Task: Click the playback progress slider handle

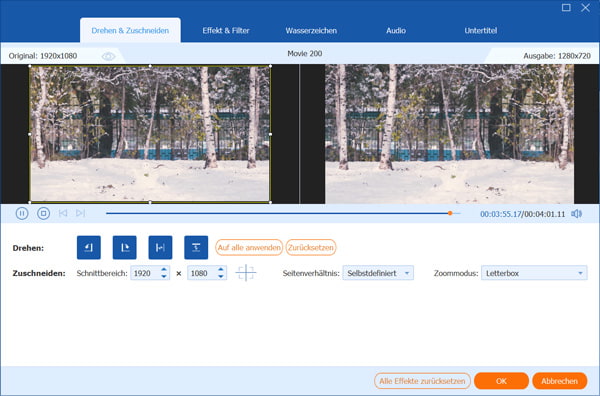Action: pyautogui.click(x=450, y=213)
